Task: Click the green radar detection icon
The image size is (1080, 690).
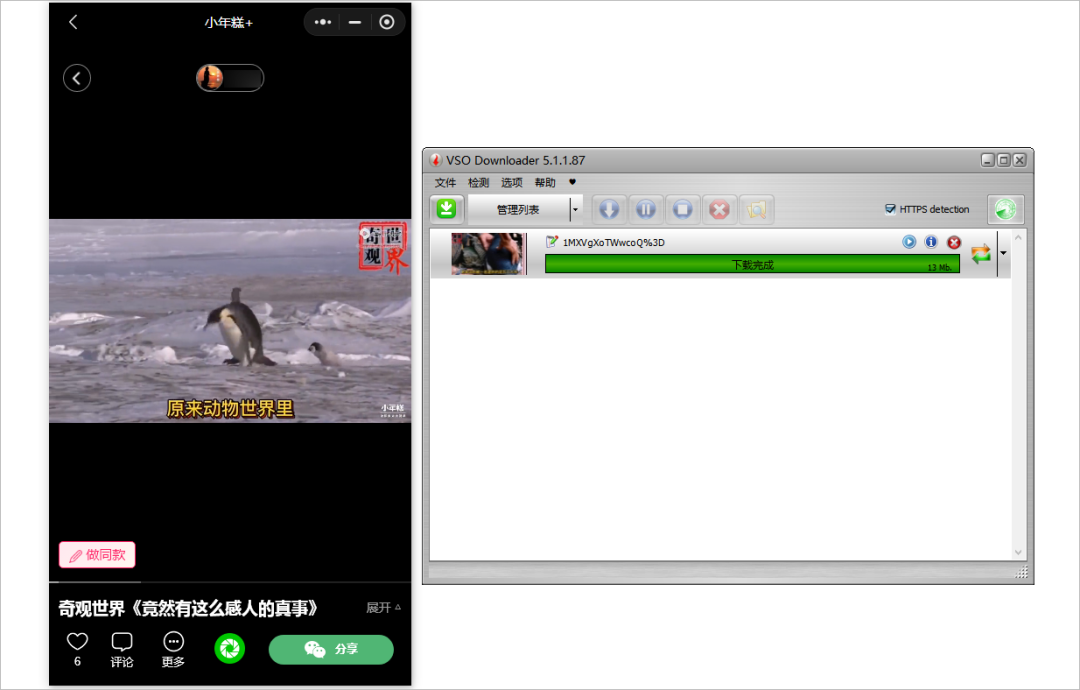Action: point(1005,209)
